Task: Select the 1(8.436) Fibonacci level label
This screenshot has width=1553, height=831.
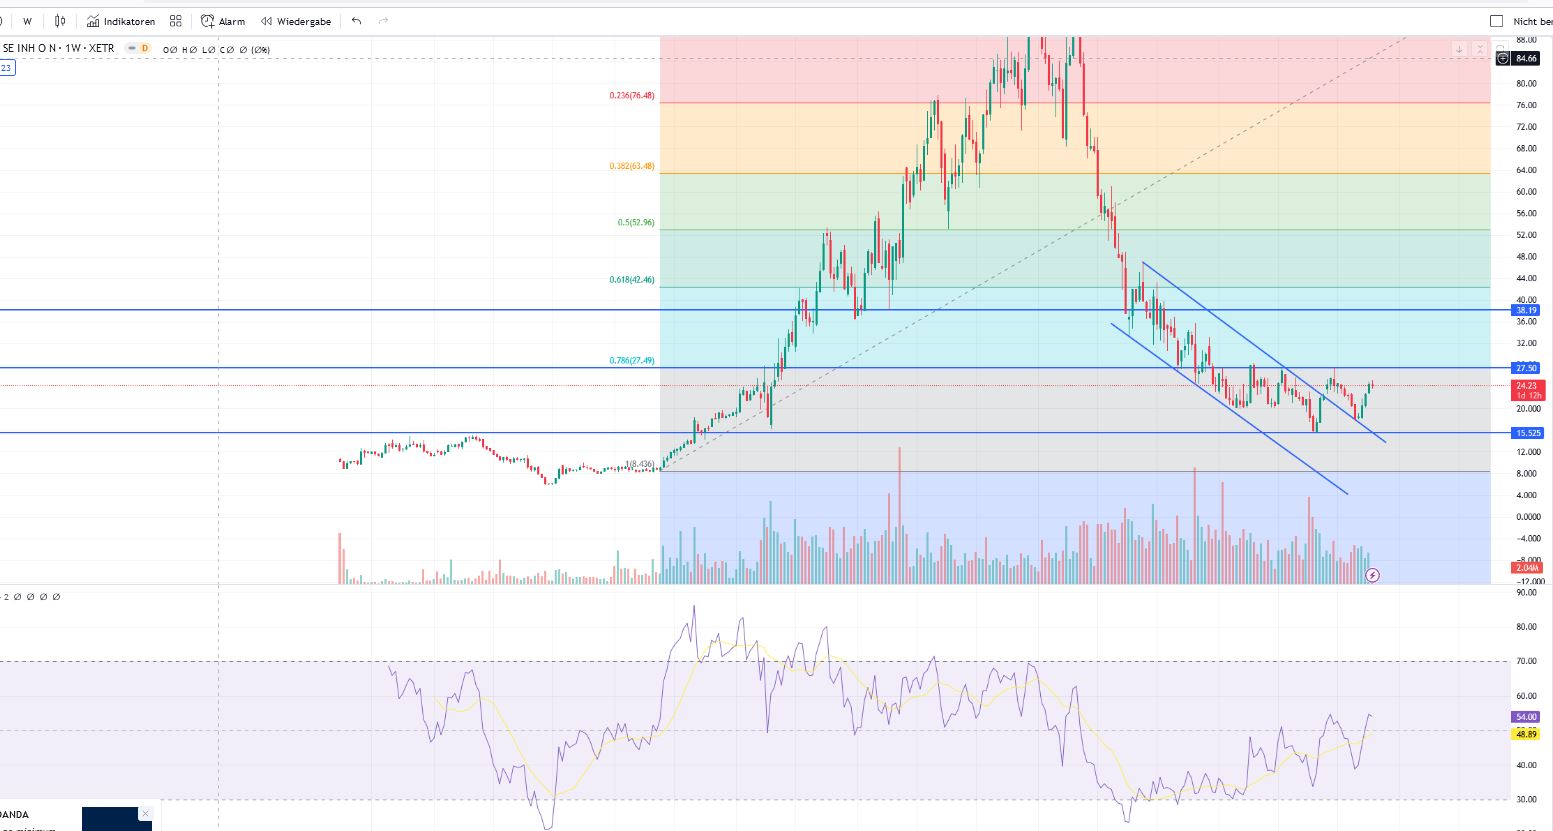Action: pyautogui.click(x=640, y=464)
